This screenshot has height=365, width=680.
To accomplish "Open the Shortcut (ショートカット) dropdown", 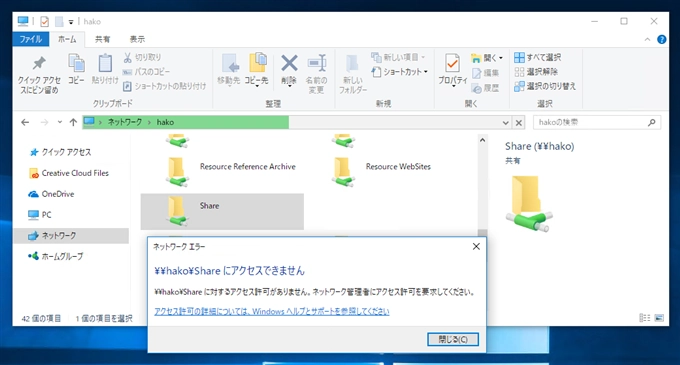I will click(400, 72).
